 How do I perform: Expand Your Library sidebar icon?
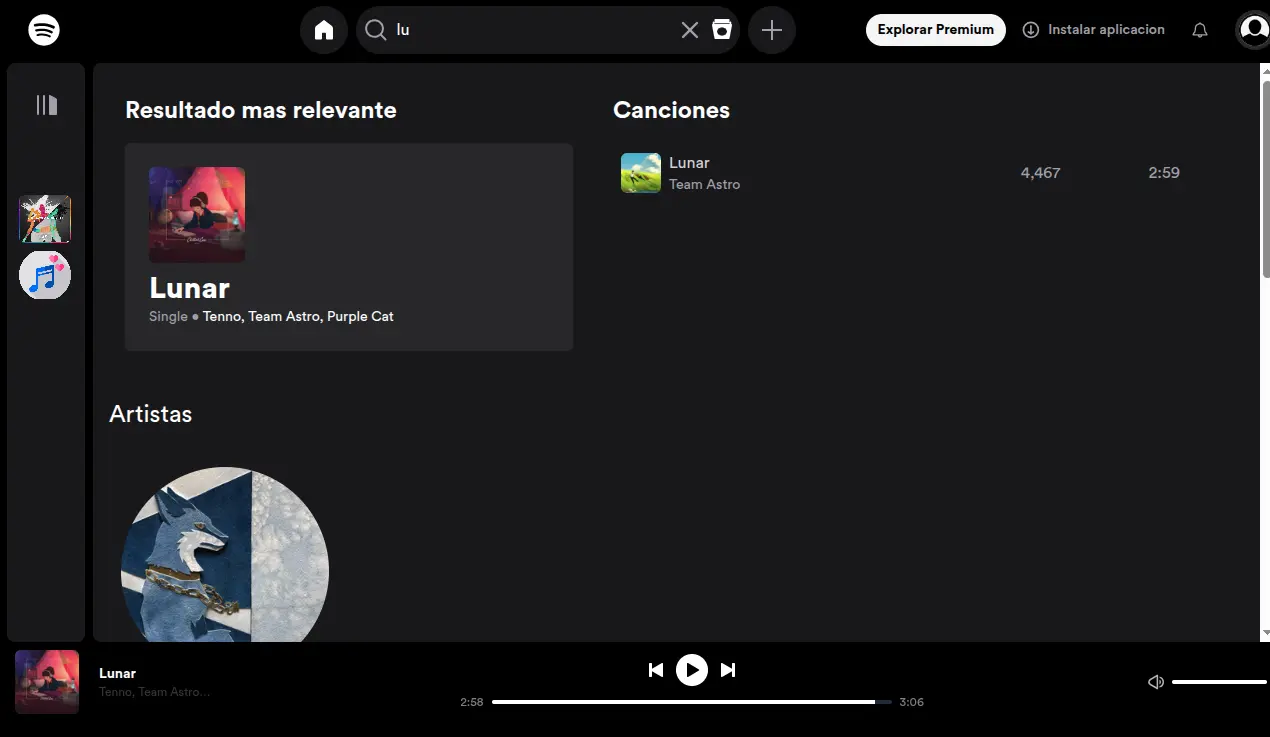pos(46,105)
